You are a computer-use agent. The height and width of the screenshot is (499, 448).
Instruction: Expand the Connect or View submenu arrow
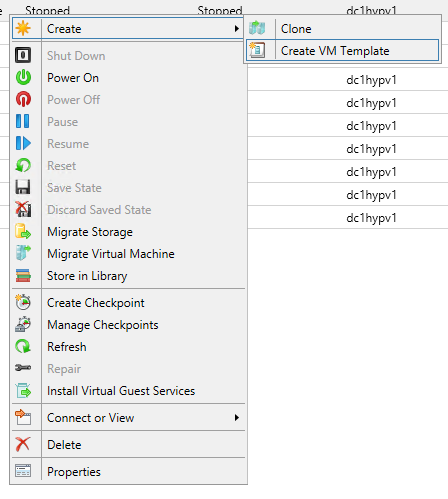[x=236, y=418]
